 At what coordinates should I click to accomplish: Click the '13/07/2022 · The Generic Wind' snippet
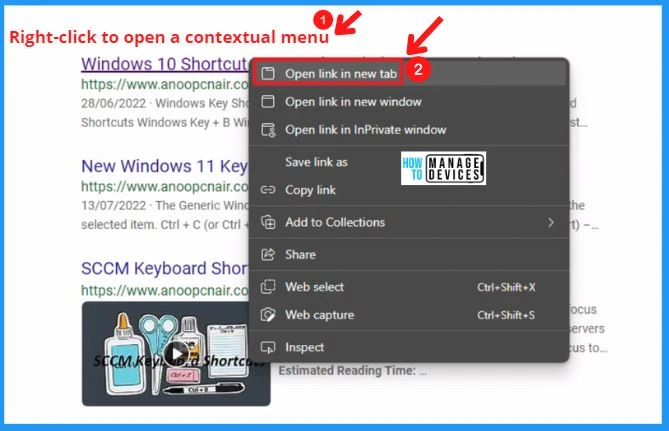pyautogui.click(x=165, y=205)
